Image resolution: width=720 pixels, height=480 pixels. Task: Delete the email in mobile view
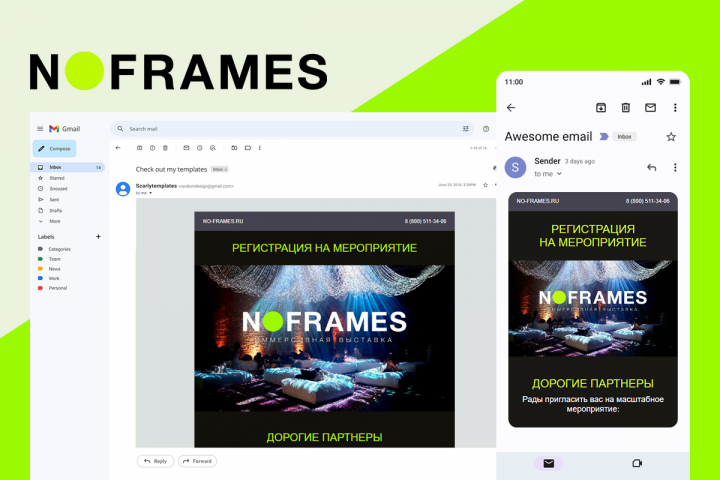click(x=625, y=107)
